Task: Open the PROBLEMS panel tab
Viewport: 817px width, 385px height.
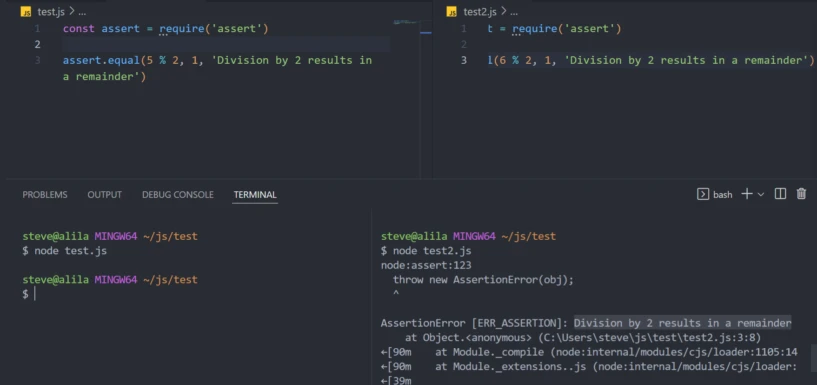Action: (x=45, y=195)
